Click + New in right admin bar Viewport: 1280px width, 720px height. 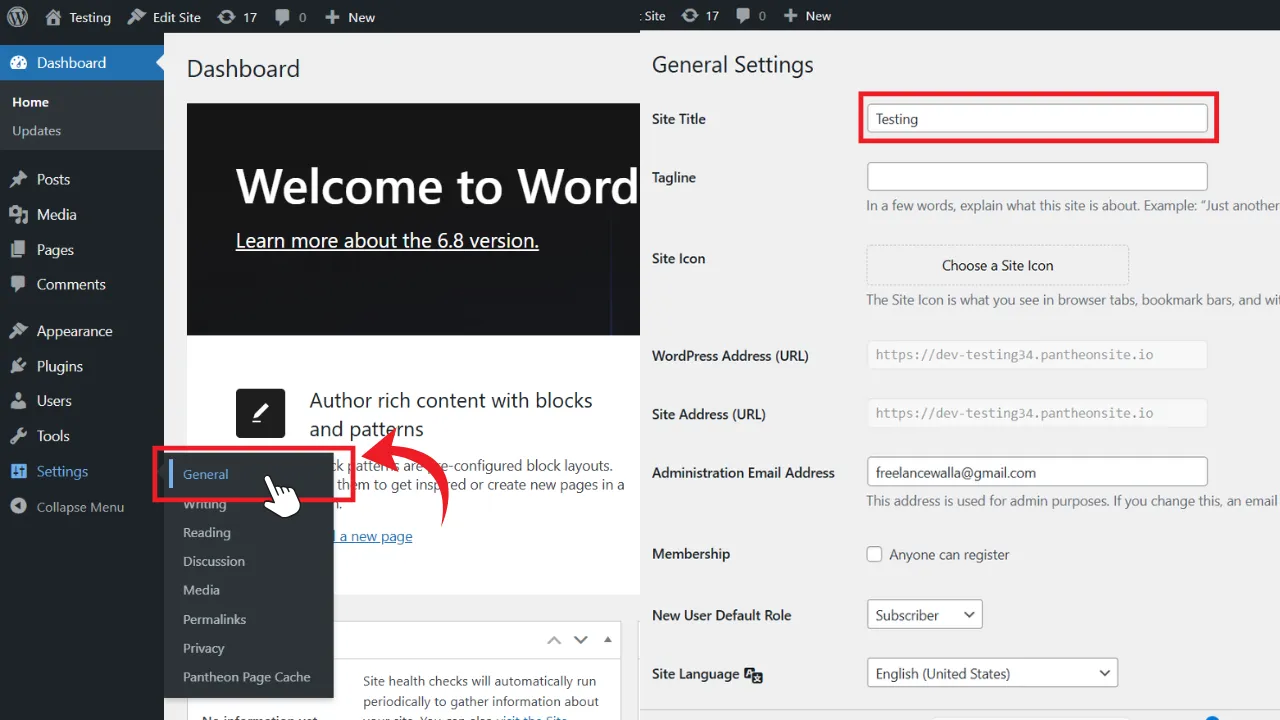(807, 16)
